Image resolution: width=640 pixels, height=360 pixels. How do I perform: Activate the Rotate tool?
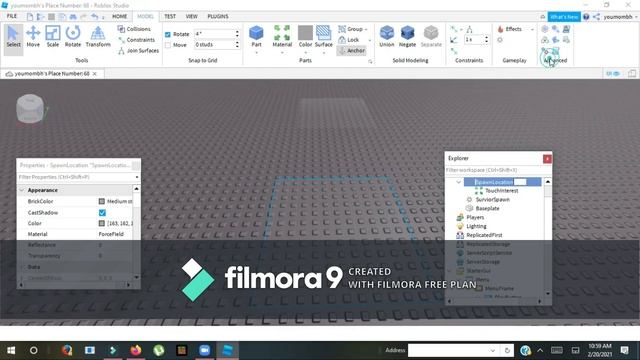pos(73,36)
